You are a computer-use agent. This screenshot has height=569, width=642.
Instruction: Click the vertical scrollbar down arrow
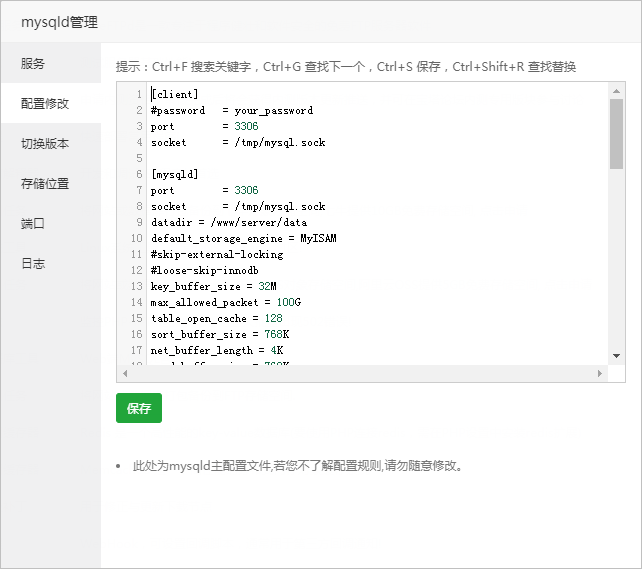point(617,355)
